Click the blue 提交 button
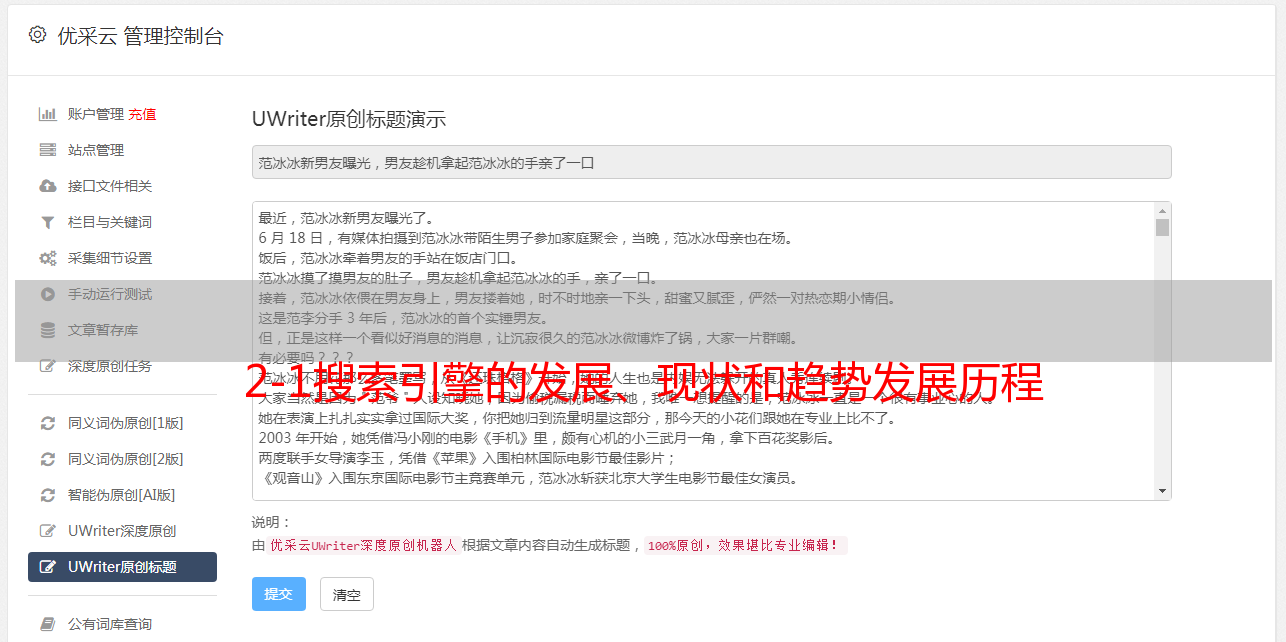Screen dimensions: 1286x642 tap(279, 594)
